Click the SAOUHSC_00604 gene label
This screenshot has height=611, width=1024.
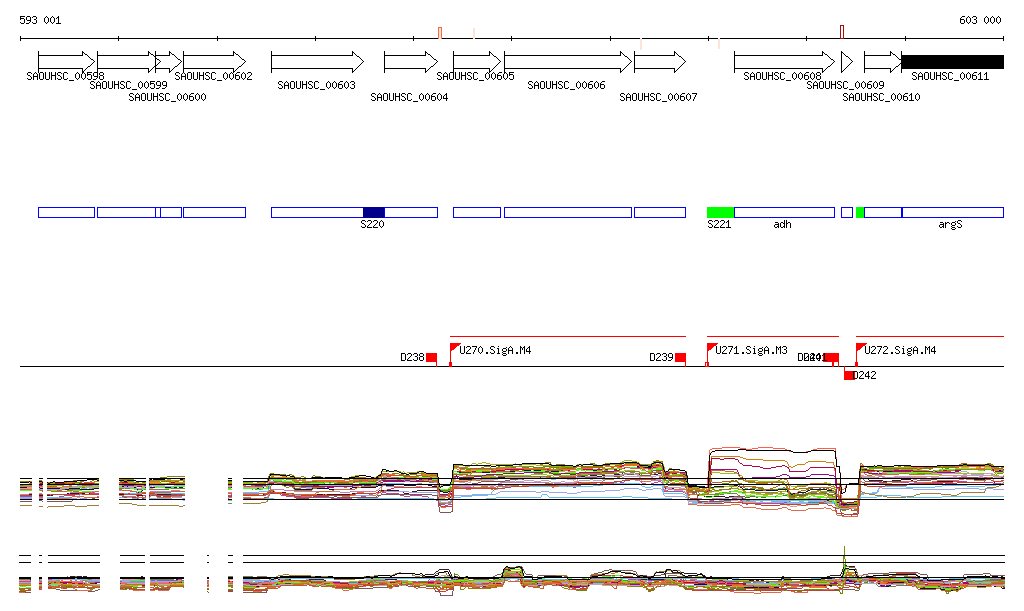(409, 97)
